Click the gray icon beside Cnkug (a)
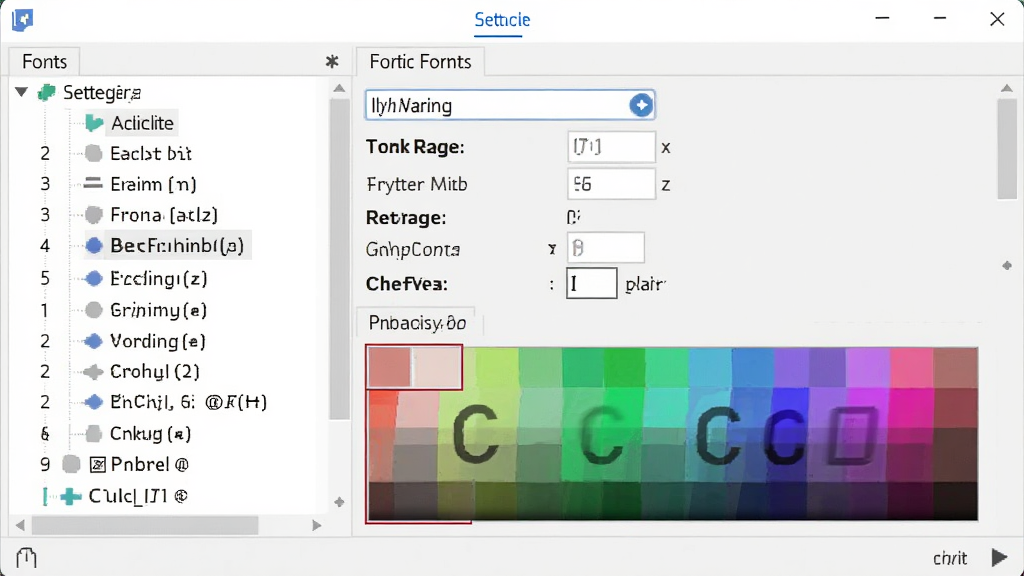This screenshot has height=576, width=1024. [93, 434]
